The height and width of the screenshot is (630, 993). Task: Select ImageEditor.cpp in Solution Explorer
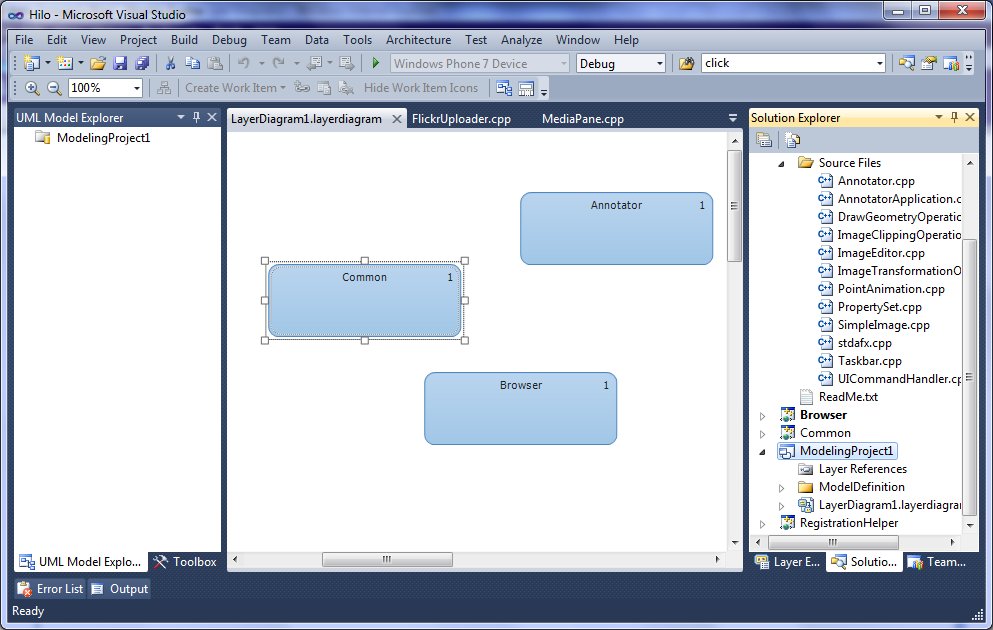[880, 253]
